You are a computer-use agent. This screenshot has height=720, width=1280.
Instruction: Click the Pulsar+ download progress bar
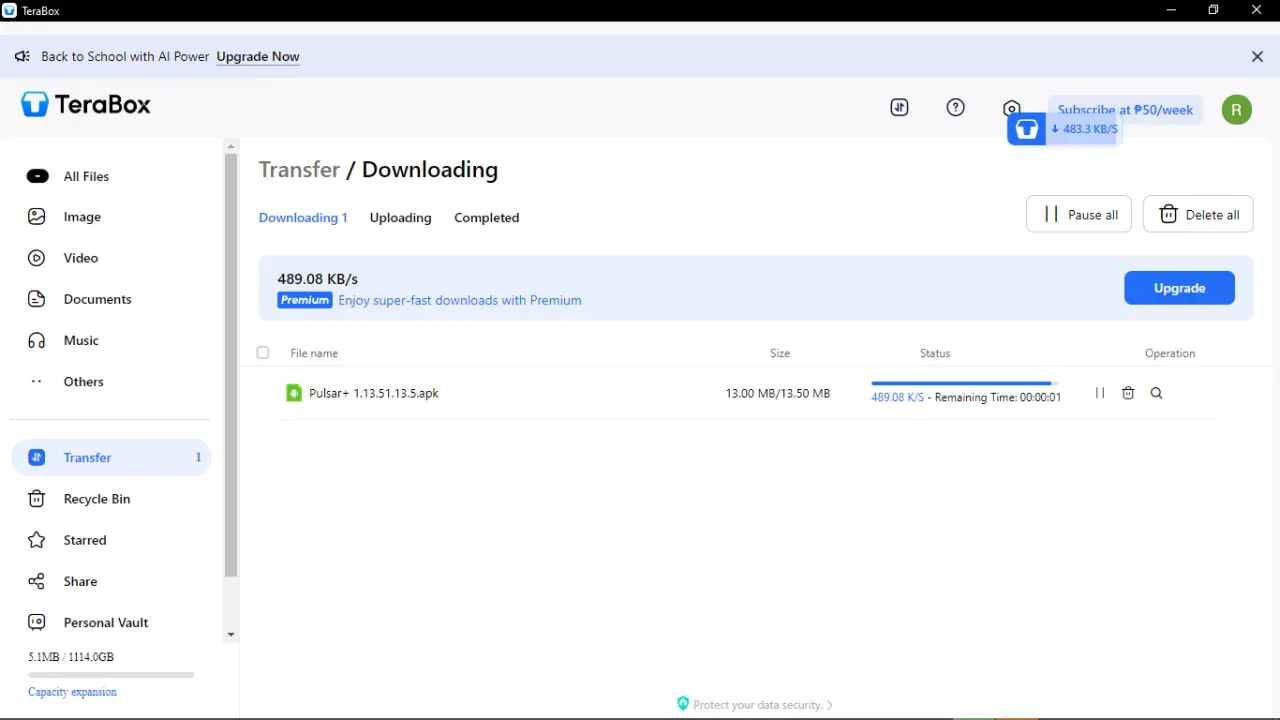point(964,383)
